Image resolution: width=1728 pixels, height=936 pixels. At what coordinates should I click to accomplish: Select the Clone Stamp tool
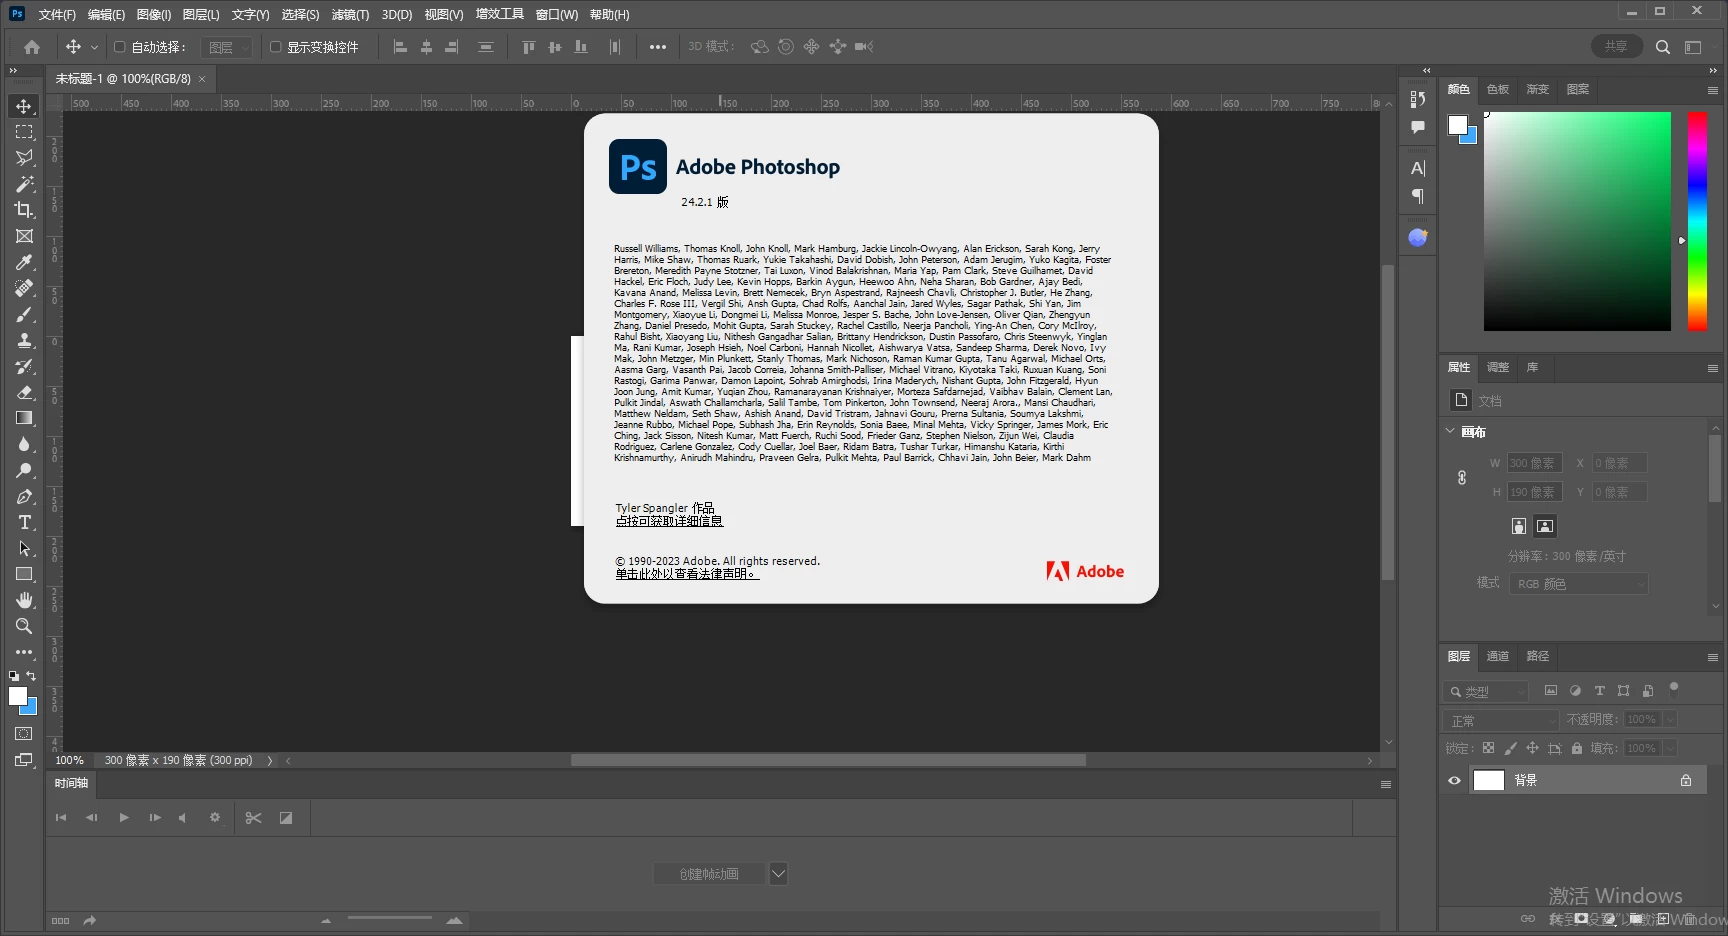pos(24,340)
